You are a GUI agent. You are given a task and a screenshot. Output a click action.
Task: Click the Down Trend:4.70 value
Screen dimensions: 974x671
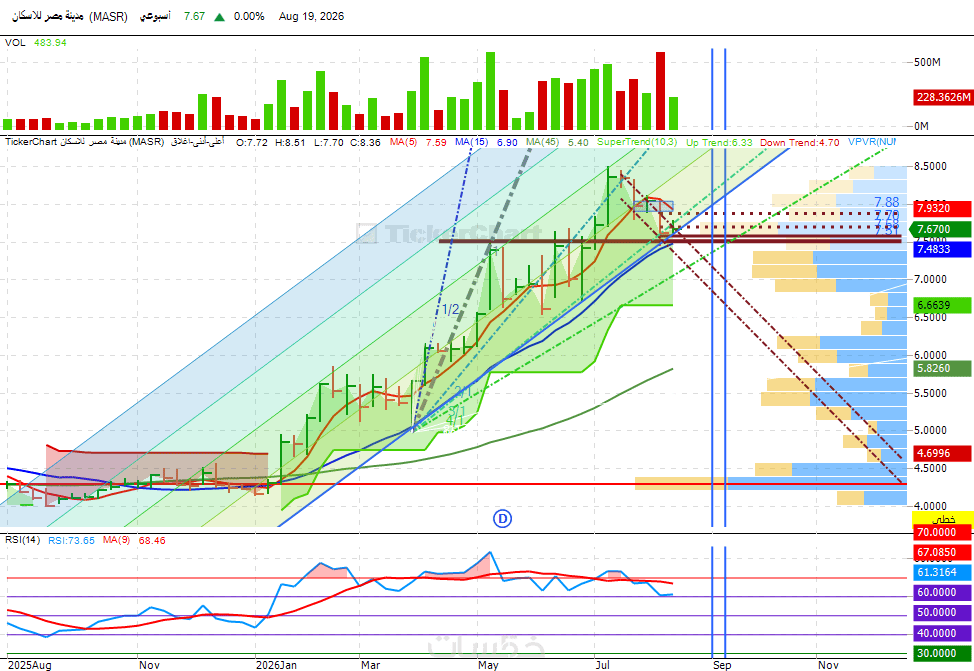point(799,142)
